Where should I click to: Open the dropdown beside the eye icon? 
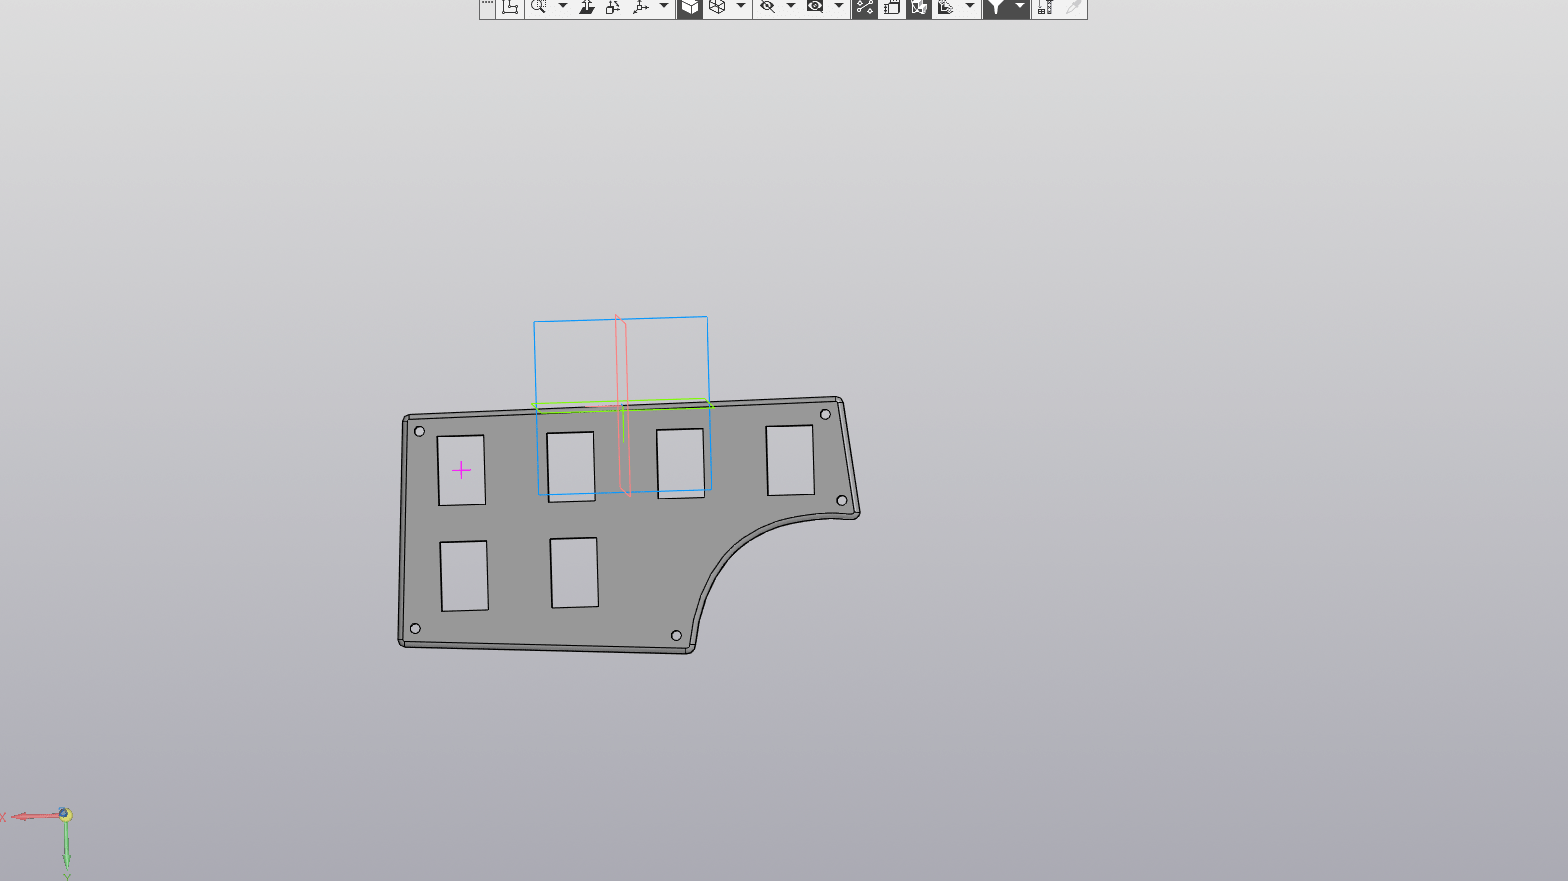[x=839, y=7]
